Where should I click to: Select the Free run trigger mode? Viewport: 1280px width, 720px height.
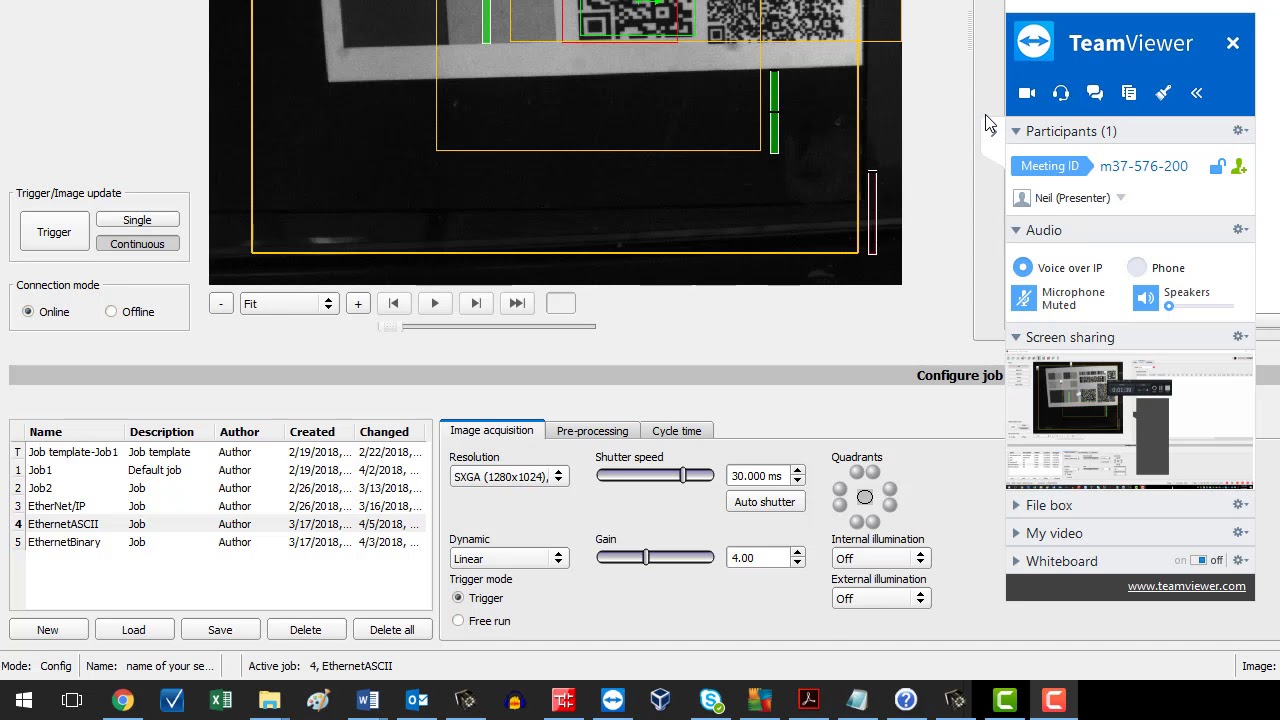(458, 621)
